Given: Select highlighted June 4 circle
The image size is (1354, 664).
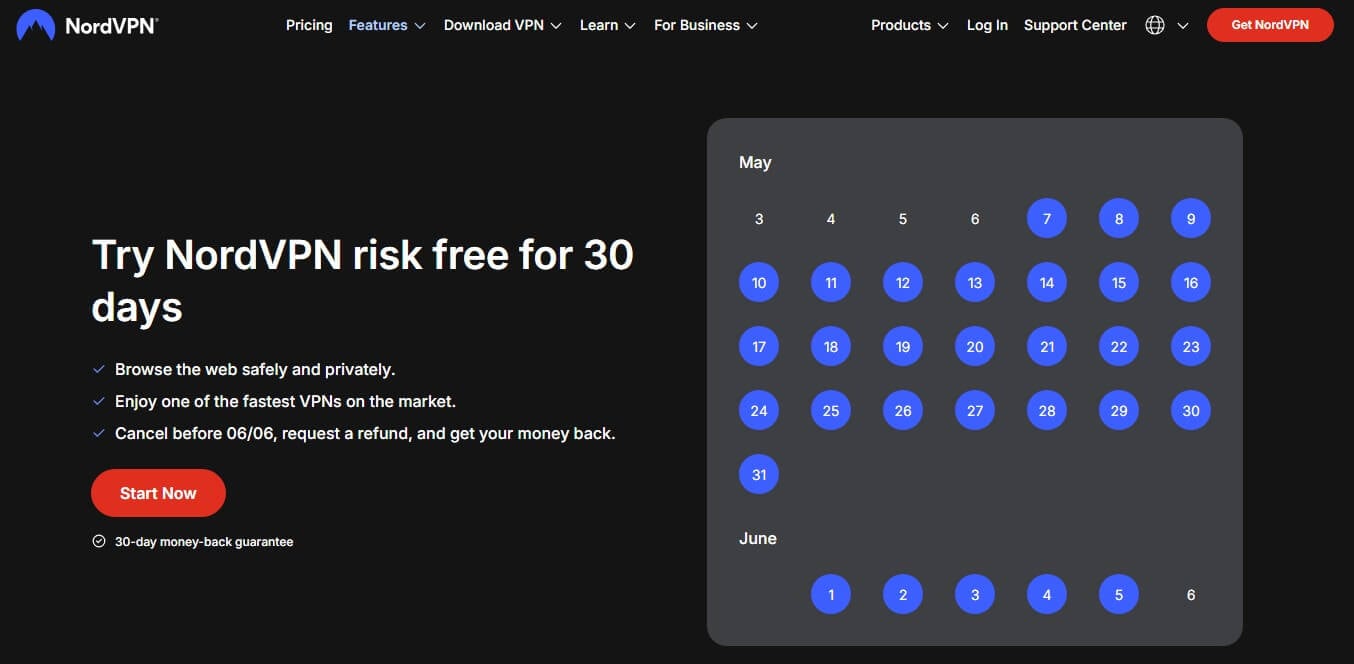Looking at the screenshot, I should coord(1047,594).
